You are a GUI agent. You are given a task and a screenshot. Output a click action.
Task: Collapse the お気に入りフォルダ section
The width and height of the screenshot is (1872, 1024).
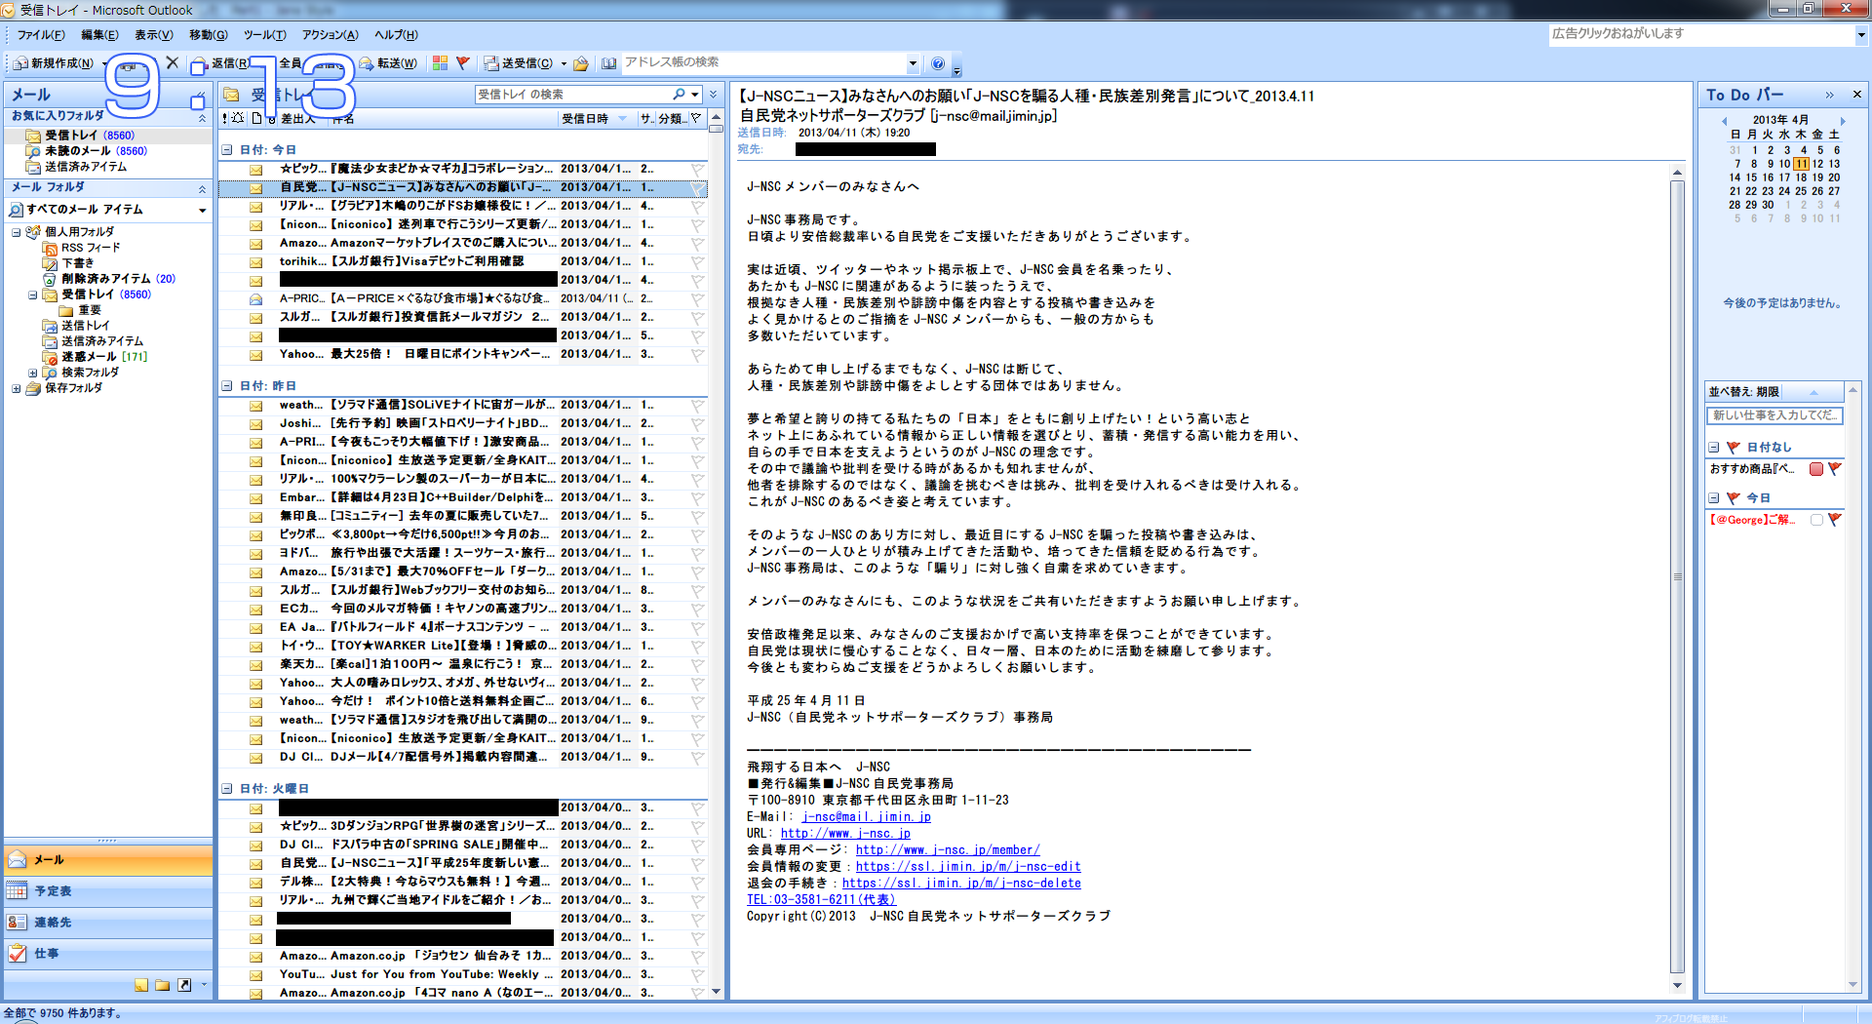(202, 117)
